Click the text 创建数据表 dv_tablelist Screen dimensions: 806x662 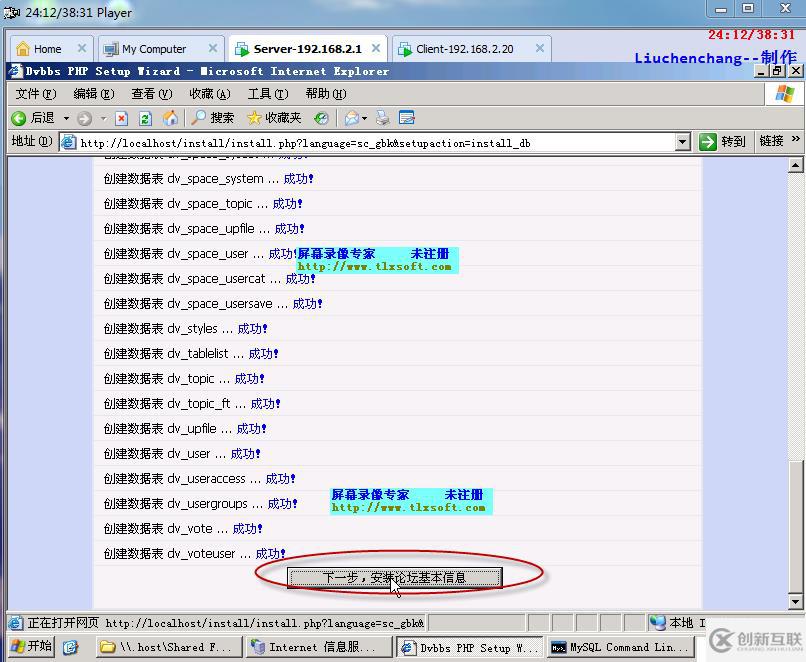(166, 354)
